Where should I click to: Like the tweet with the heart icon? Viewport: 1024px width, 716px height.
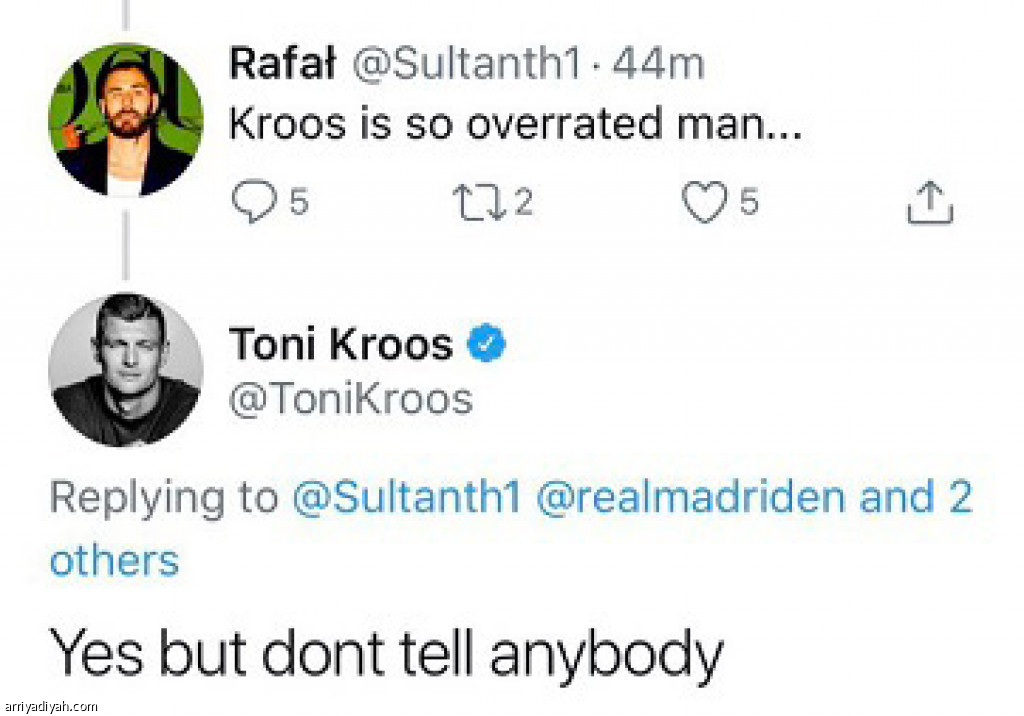tap(704, 201)
